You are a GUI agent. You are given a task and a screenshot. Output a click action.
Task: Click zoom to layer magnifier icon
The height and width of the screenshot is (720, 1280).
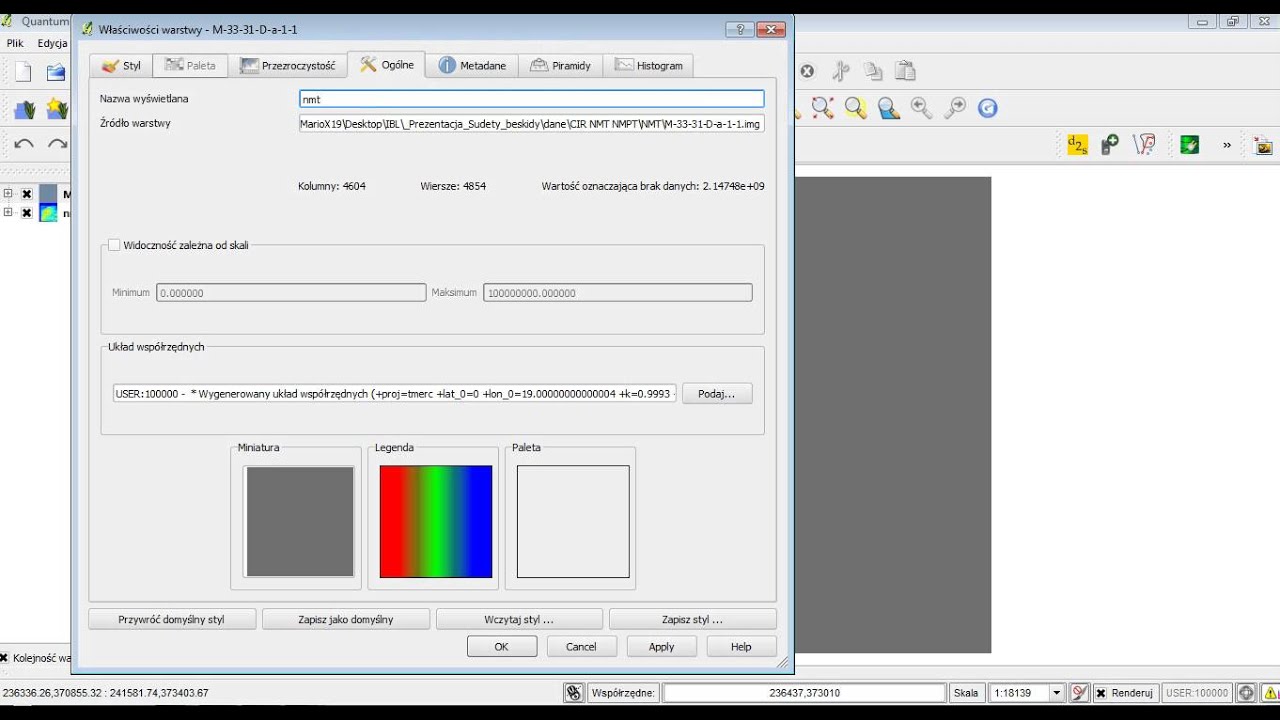pyautogui.click(x=888, y=107)
